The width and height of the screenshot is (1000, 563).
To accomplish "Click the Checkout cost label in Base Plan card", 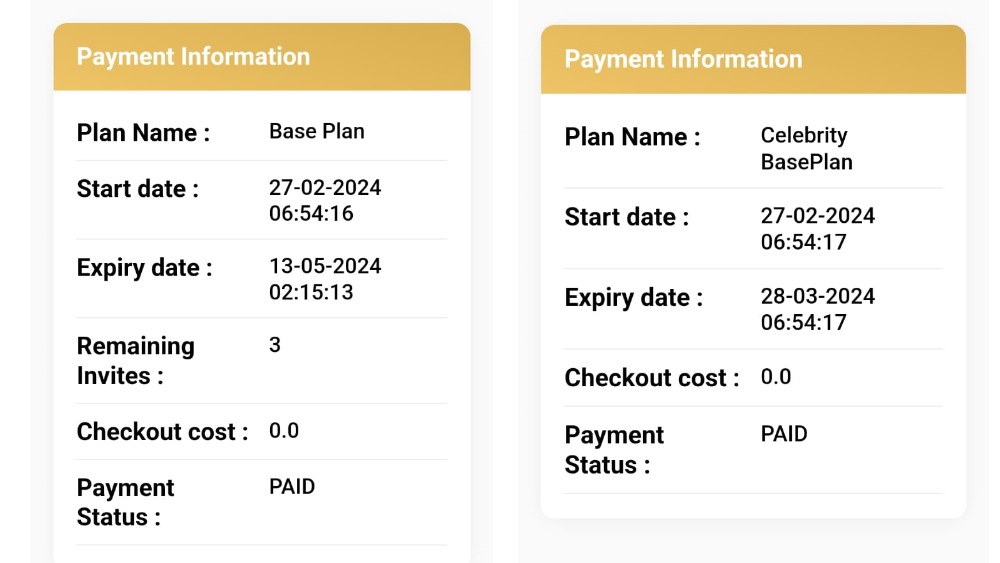I will (162, 432).
